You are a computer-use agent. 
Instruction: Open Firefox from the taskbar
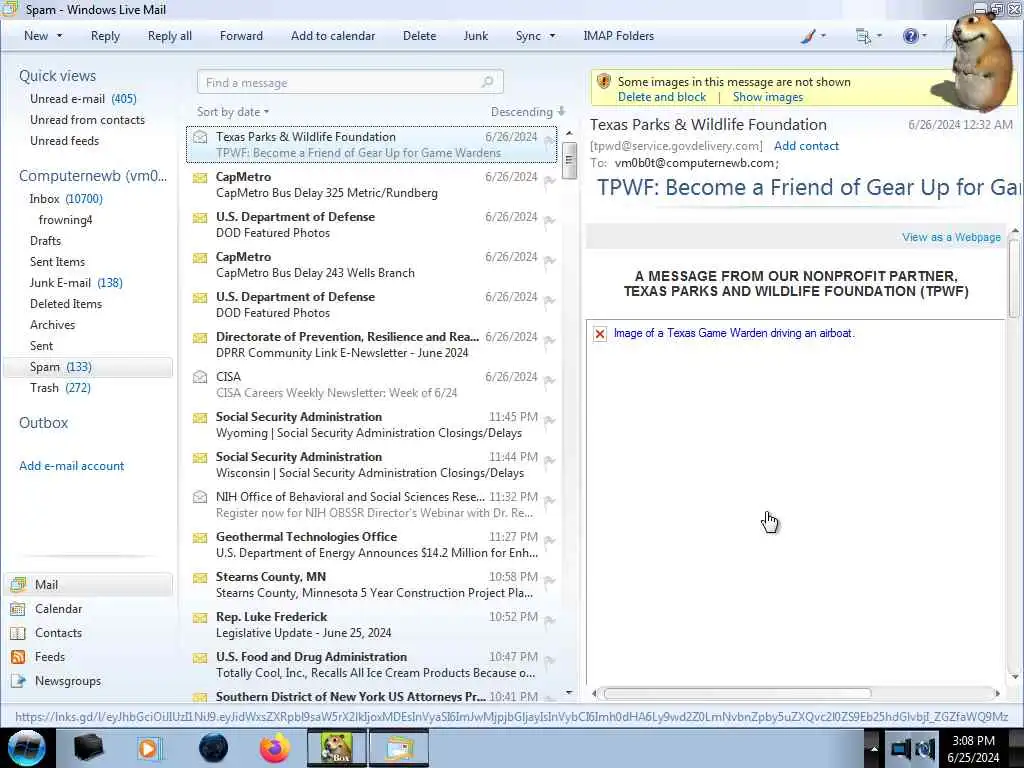275,748
